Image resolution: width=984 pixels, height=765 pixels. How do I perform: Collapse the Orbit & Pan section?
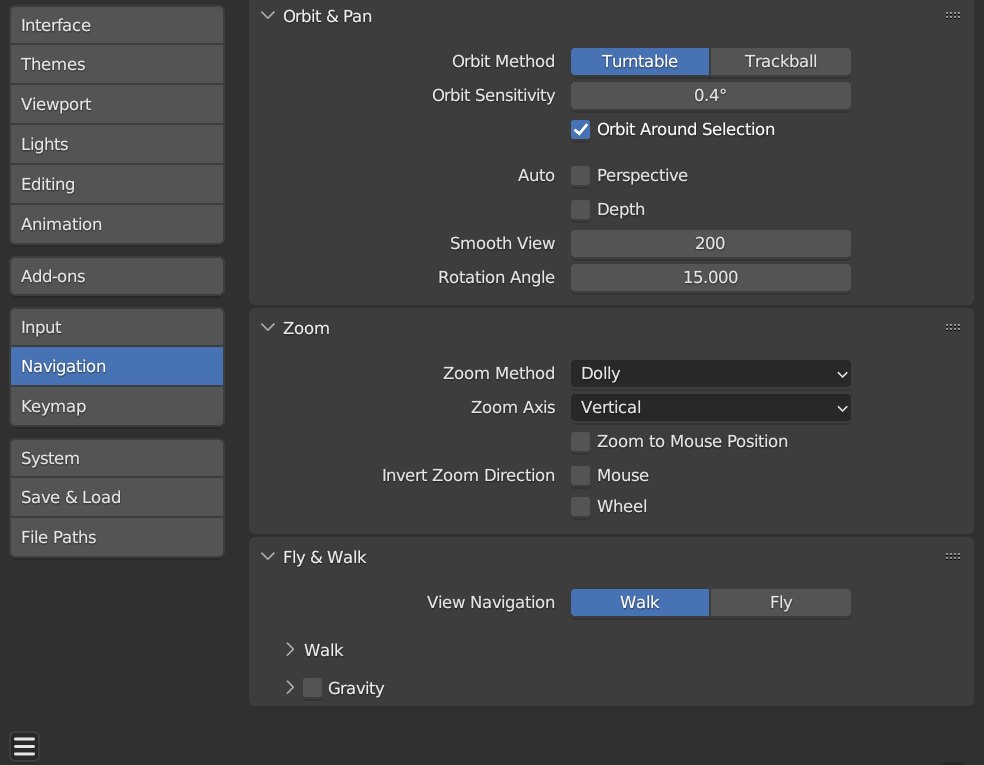tap(267, 16)
